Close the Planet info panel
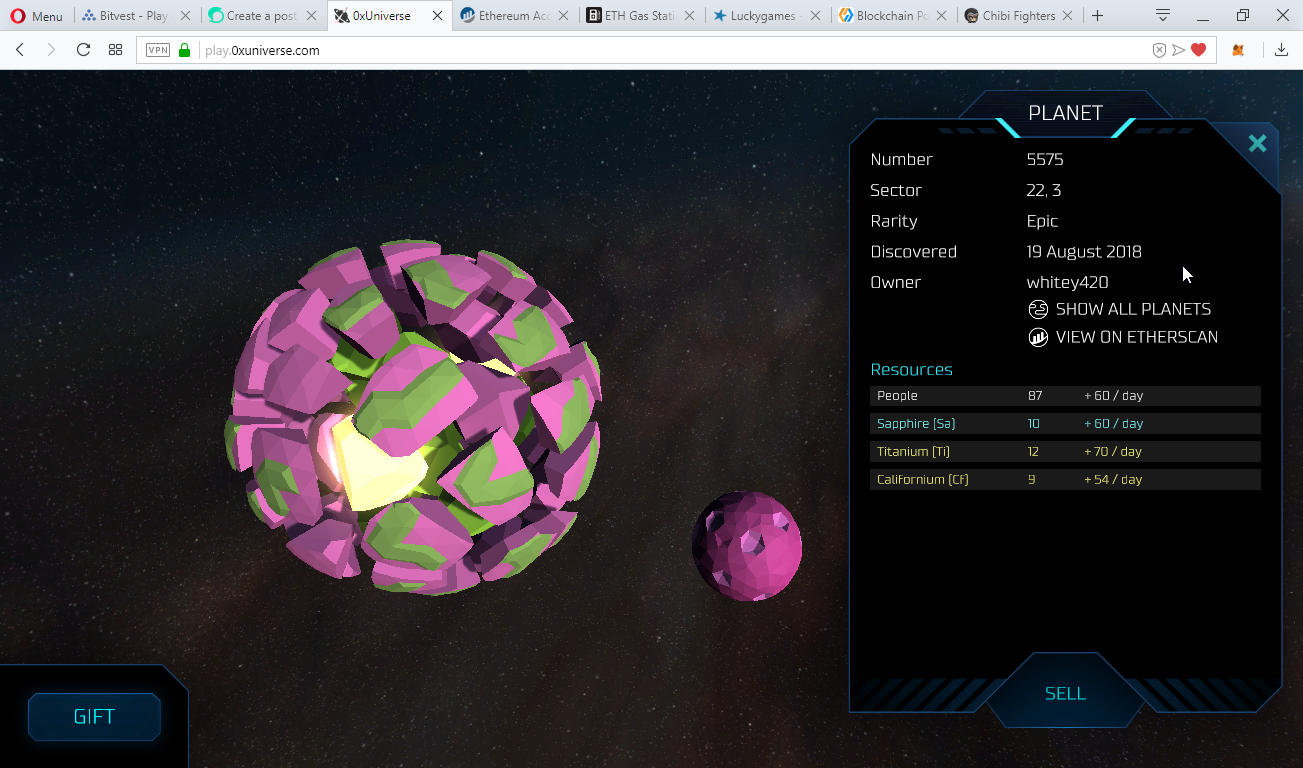1303x768 pixels. 1257,143
